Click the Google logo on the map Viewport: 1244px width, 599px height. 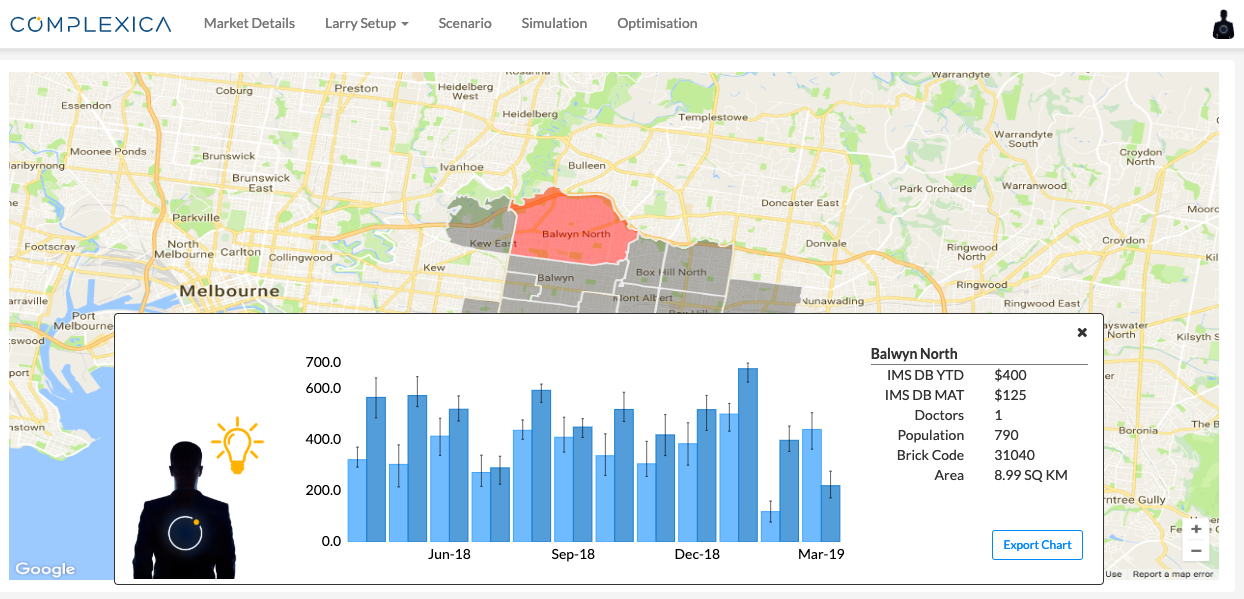[45, 569]
